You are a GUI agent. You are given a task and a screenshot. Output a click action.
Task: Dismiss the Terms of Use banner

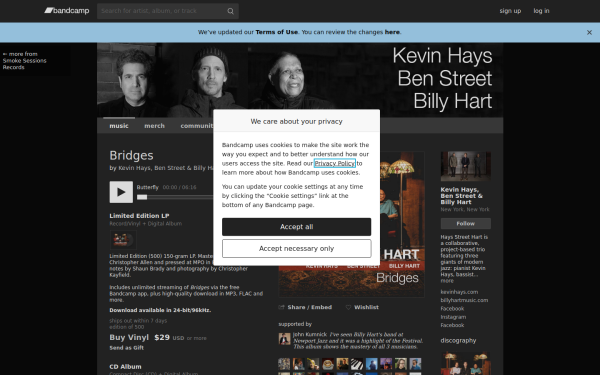pos(589,33)
